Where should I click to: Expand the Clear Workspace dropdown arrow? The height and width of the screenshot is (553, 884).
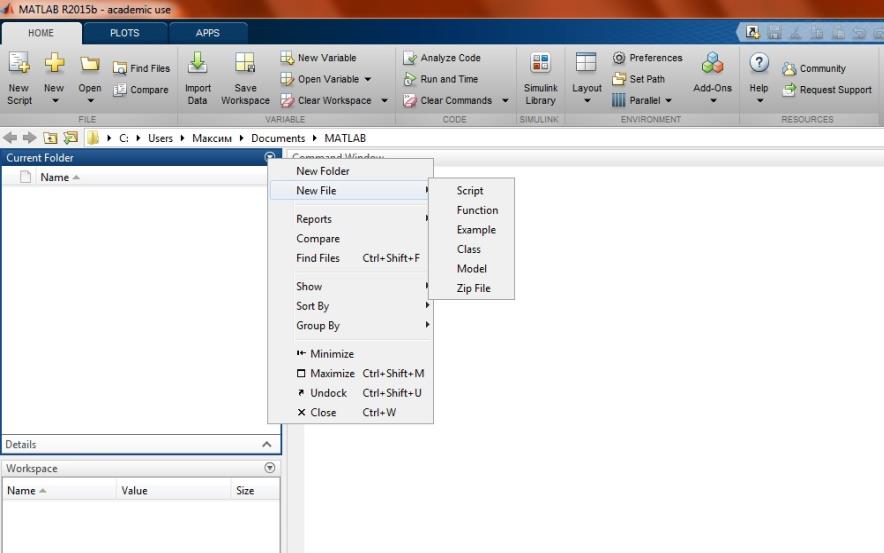pos(384,101)
